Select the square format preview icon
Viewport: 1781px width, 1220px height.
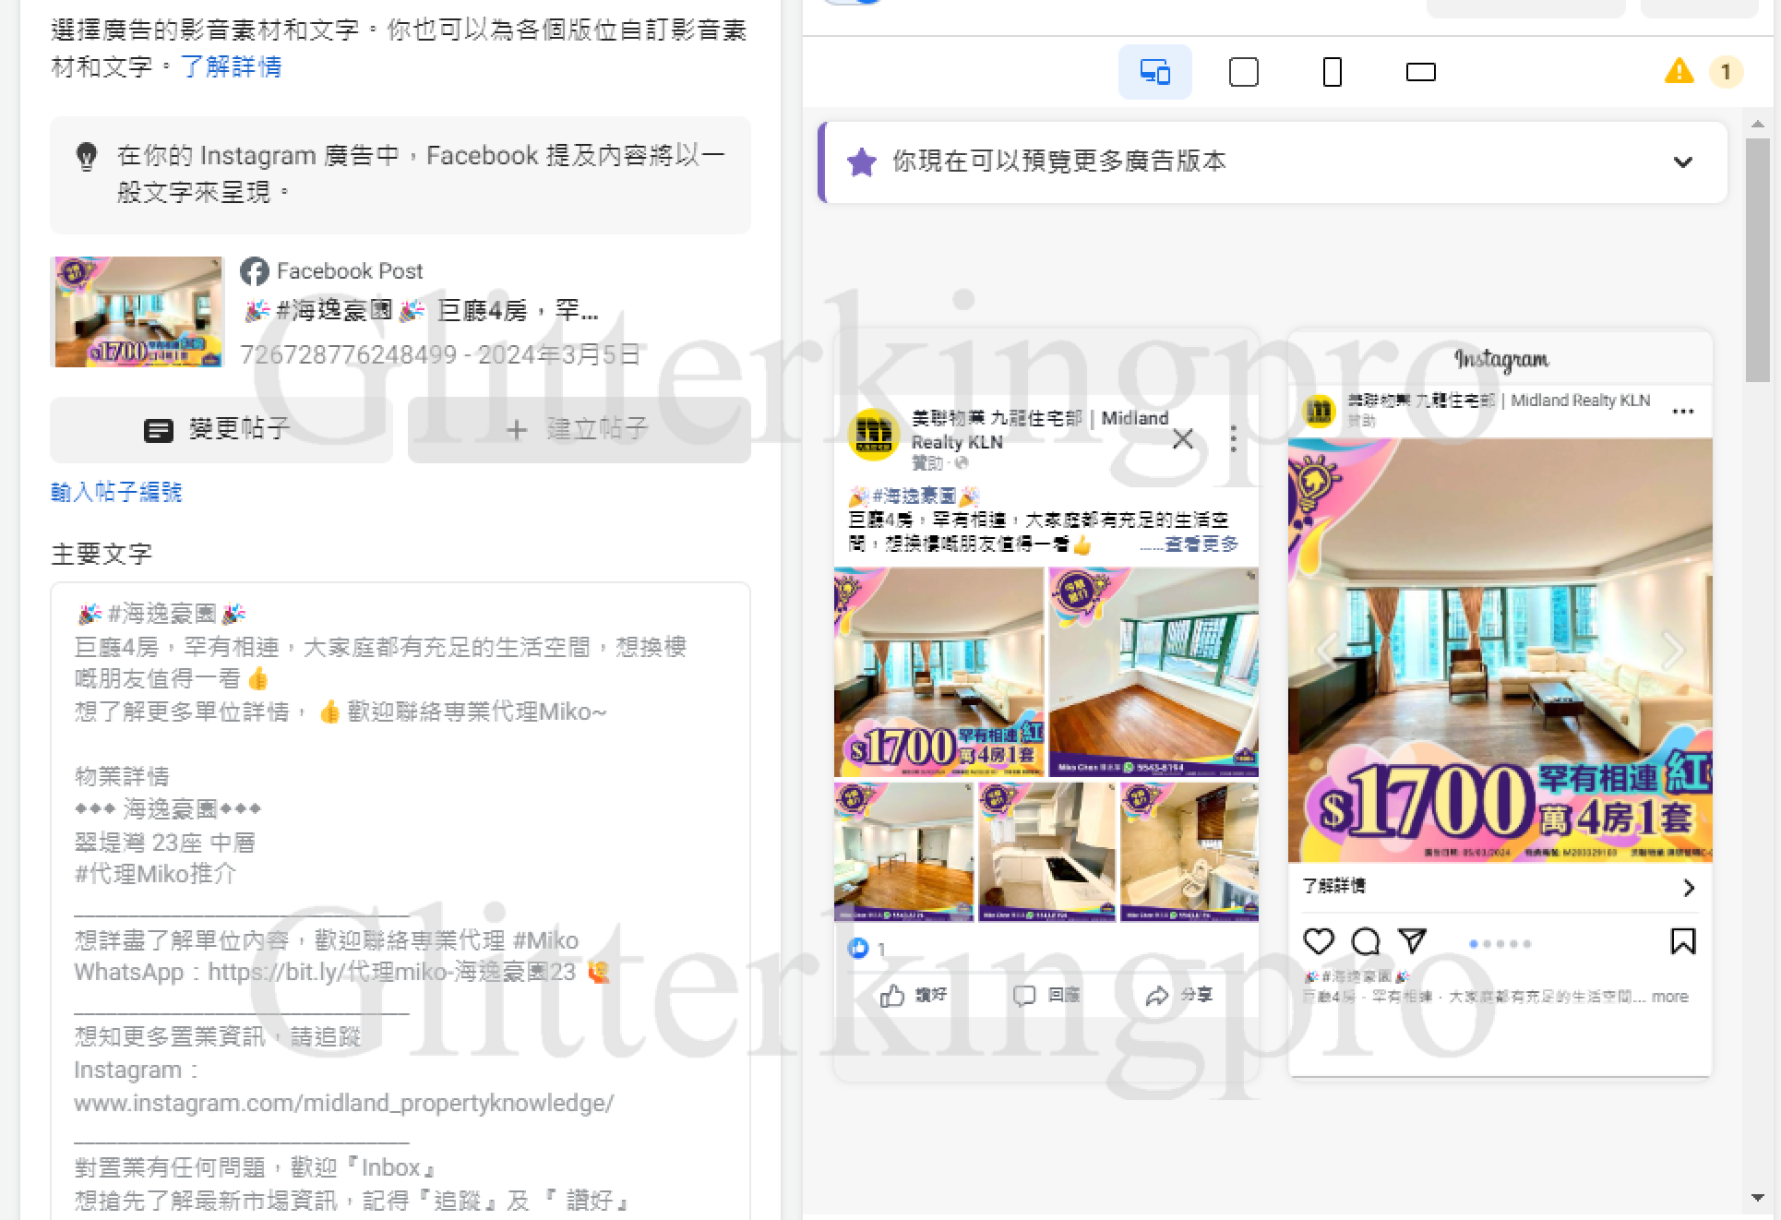1243,71
